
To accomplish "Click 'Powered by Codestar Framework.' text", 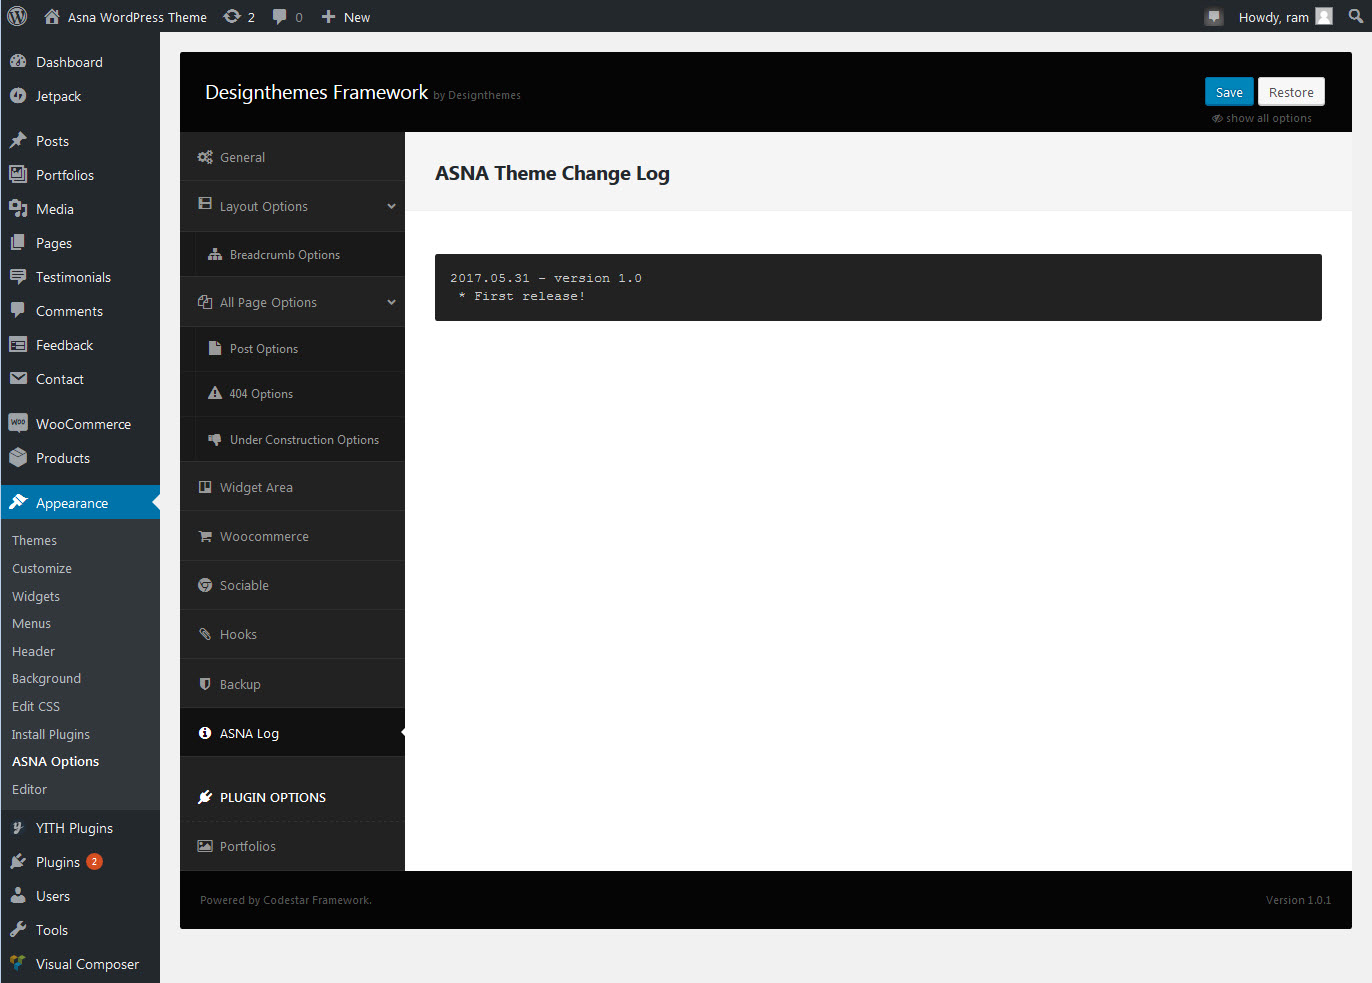I will click(286, 900).
